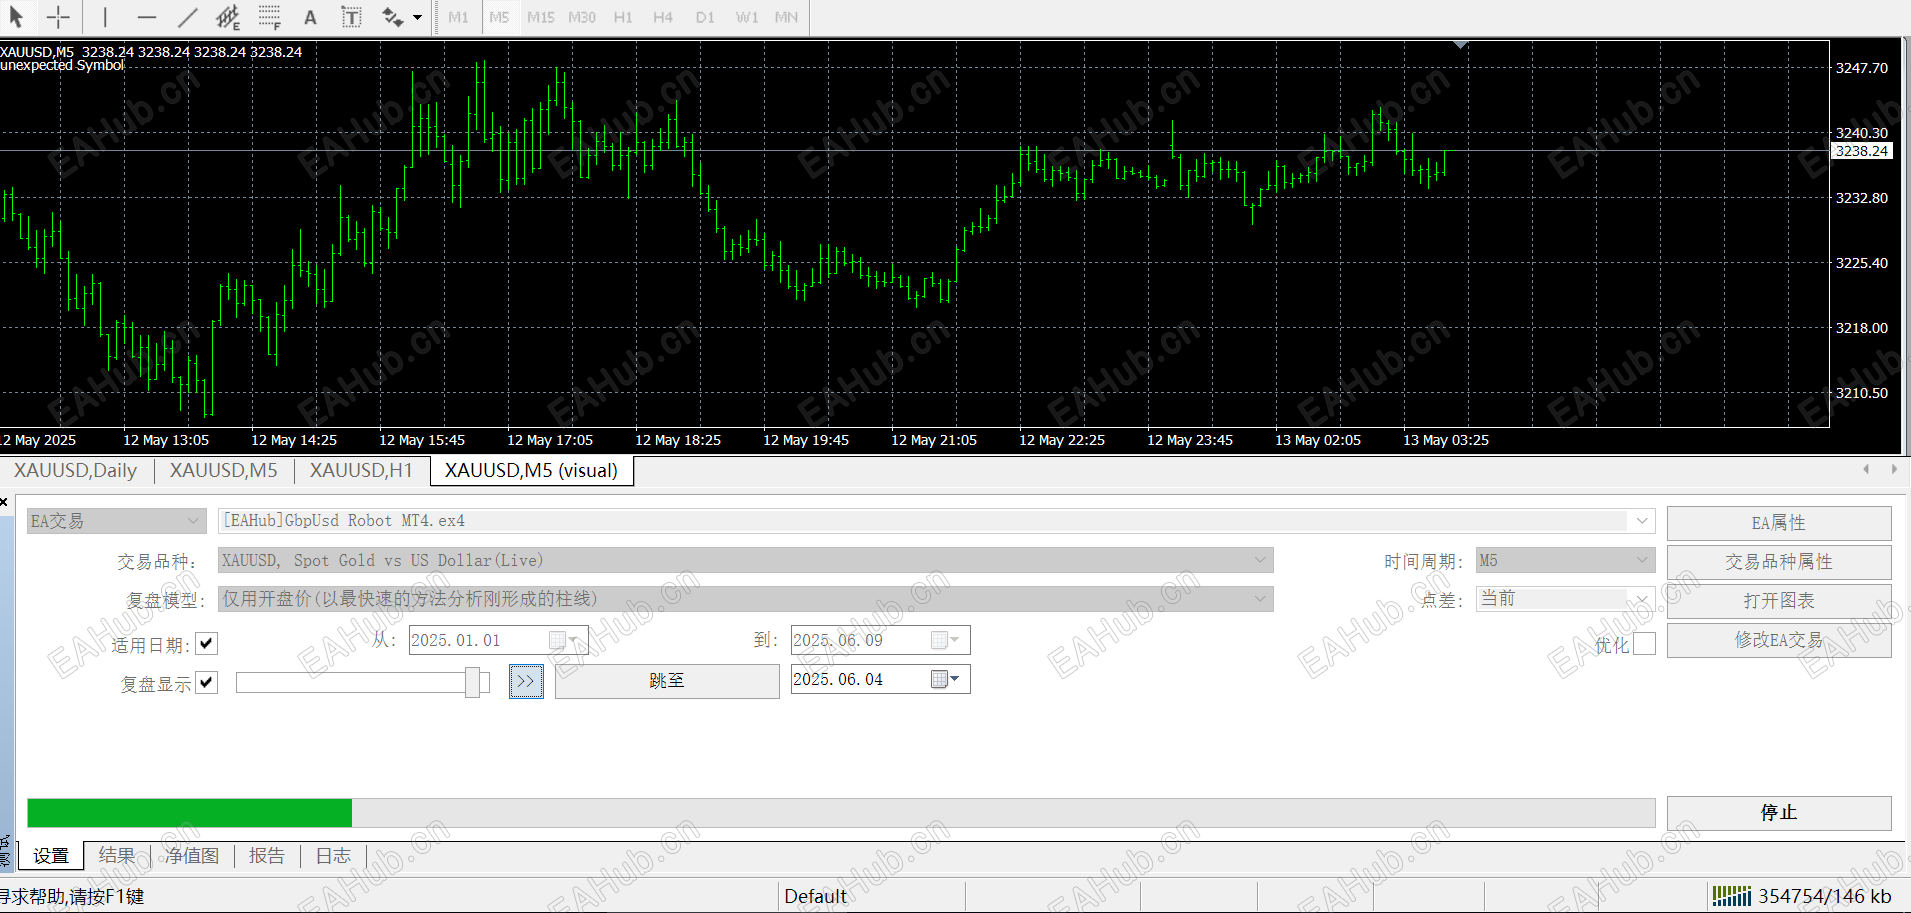Open the 结果 tester tab

pos(117,856)
